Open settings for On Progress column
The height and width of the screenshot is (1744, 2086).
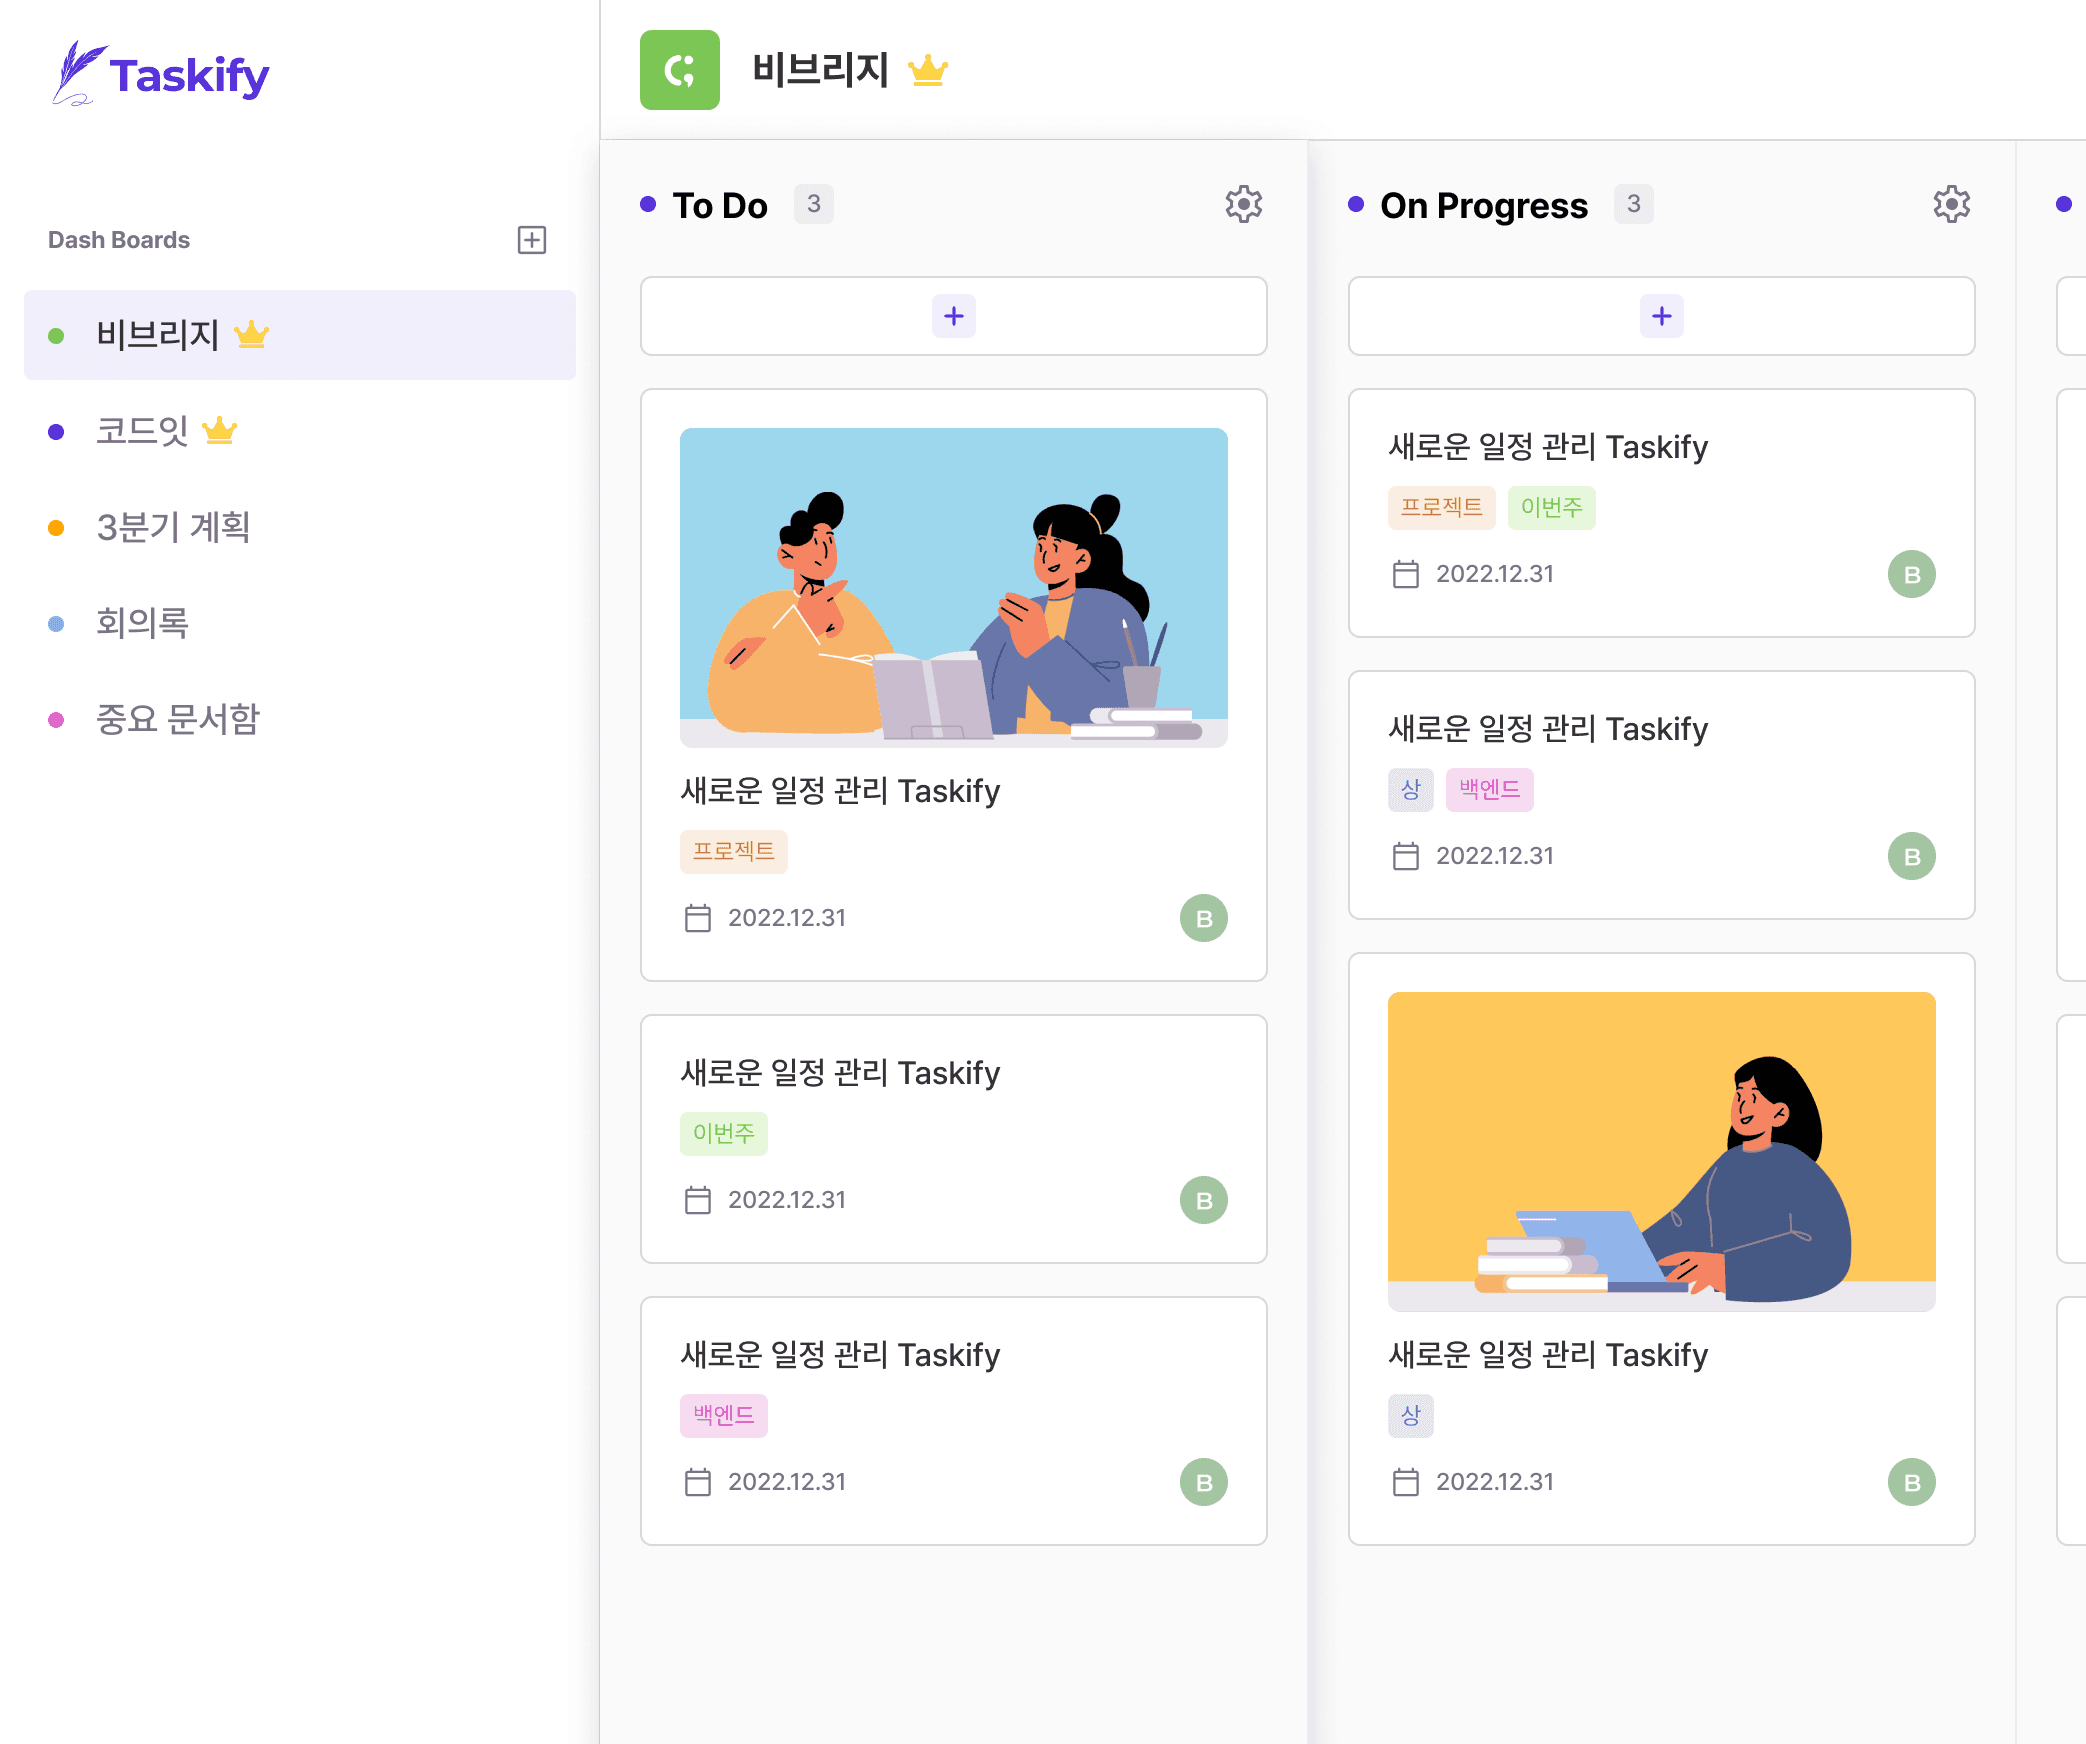(x=1953, y=204)
